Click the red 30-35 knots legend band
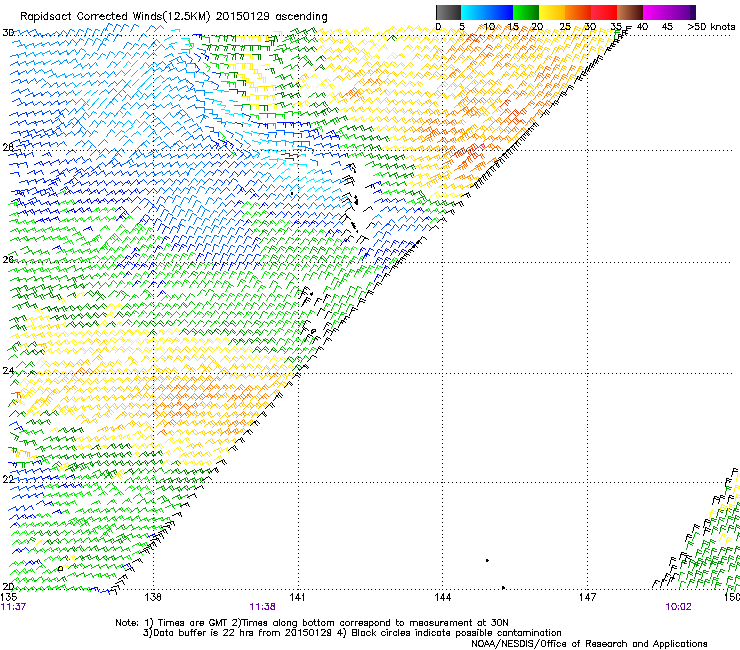Viewport: 740px width, 650px height. (604, 12)
